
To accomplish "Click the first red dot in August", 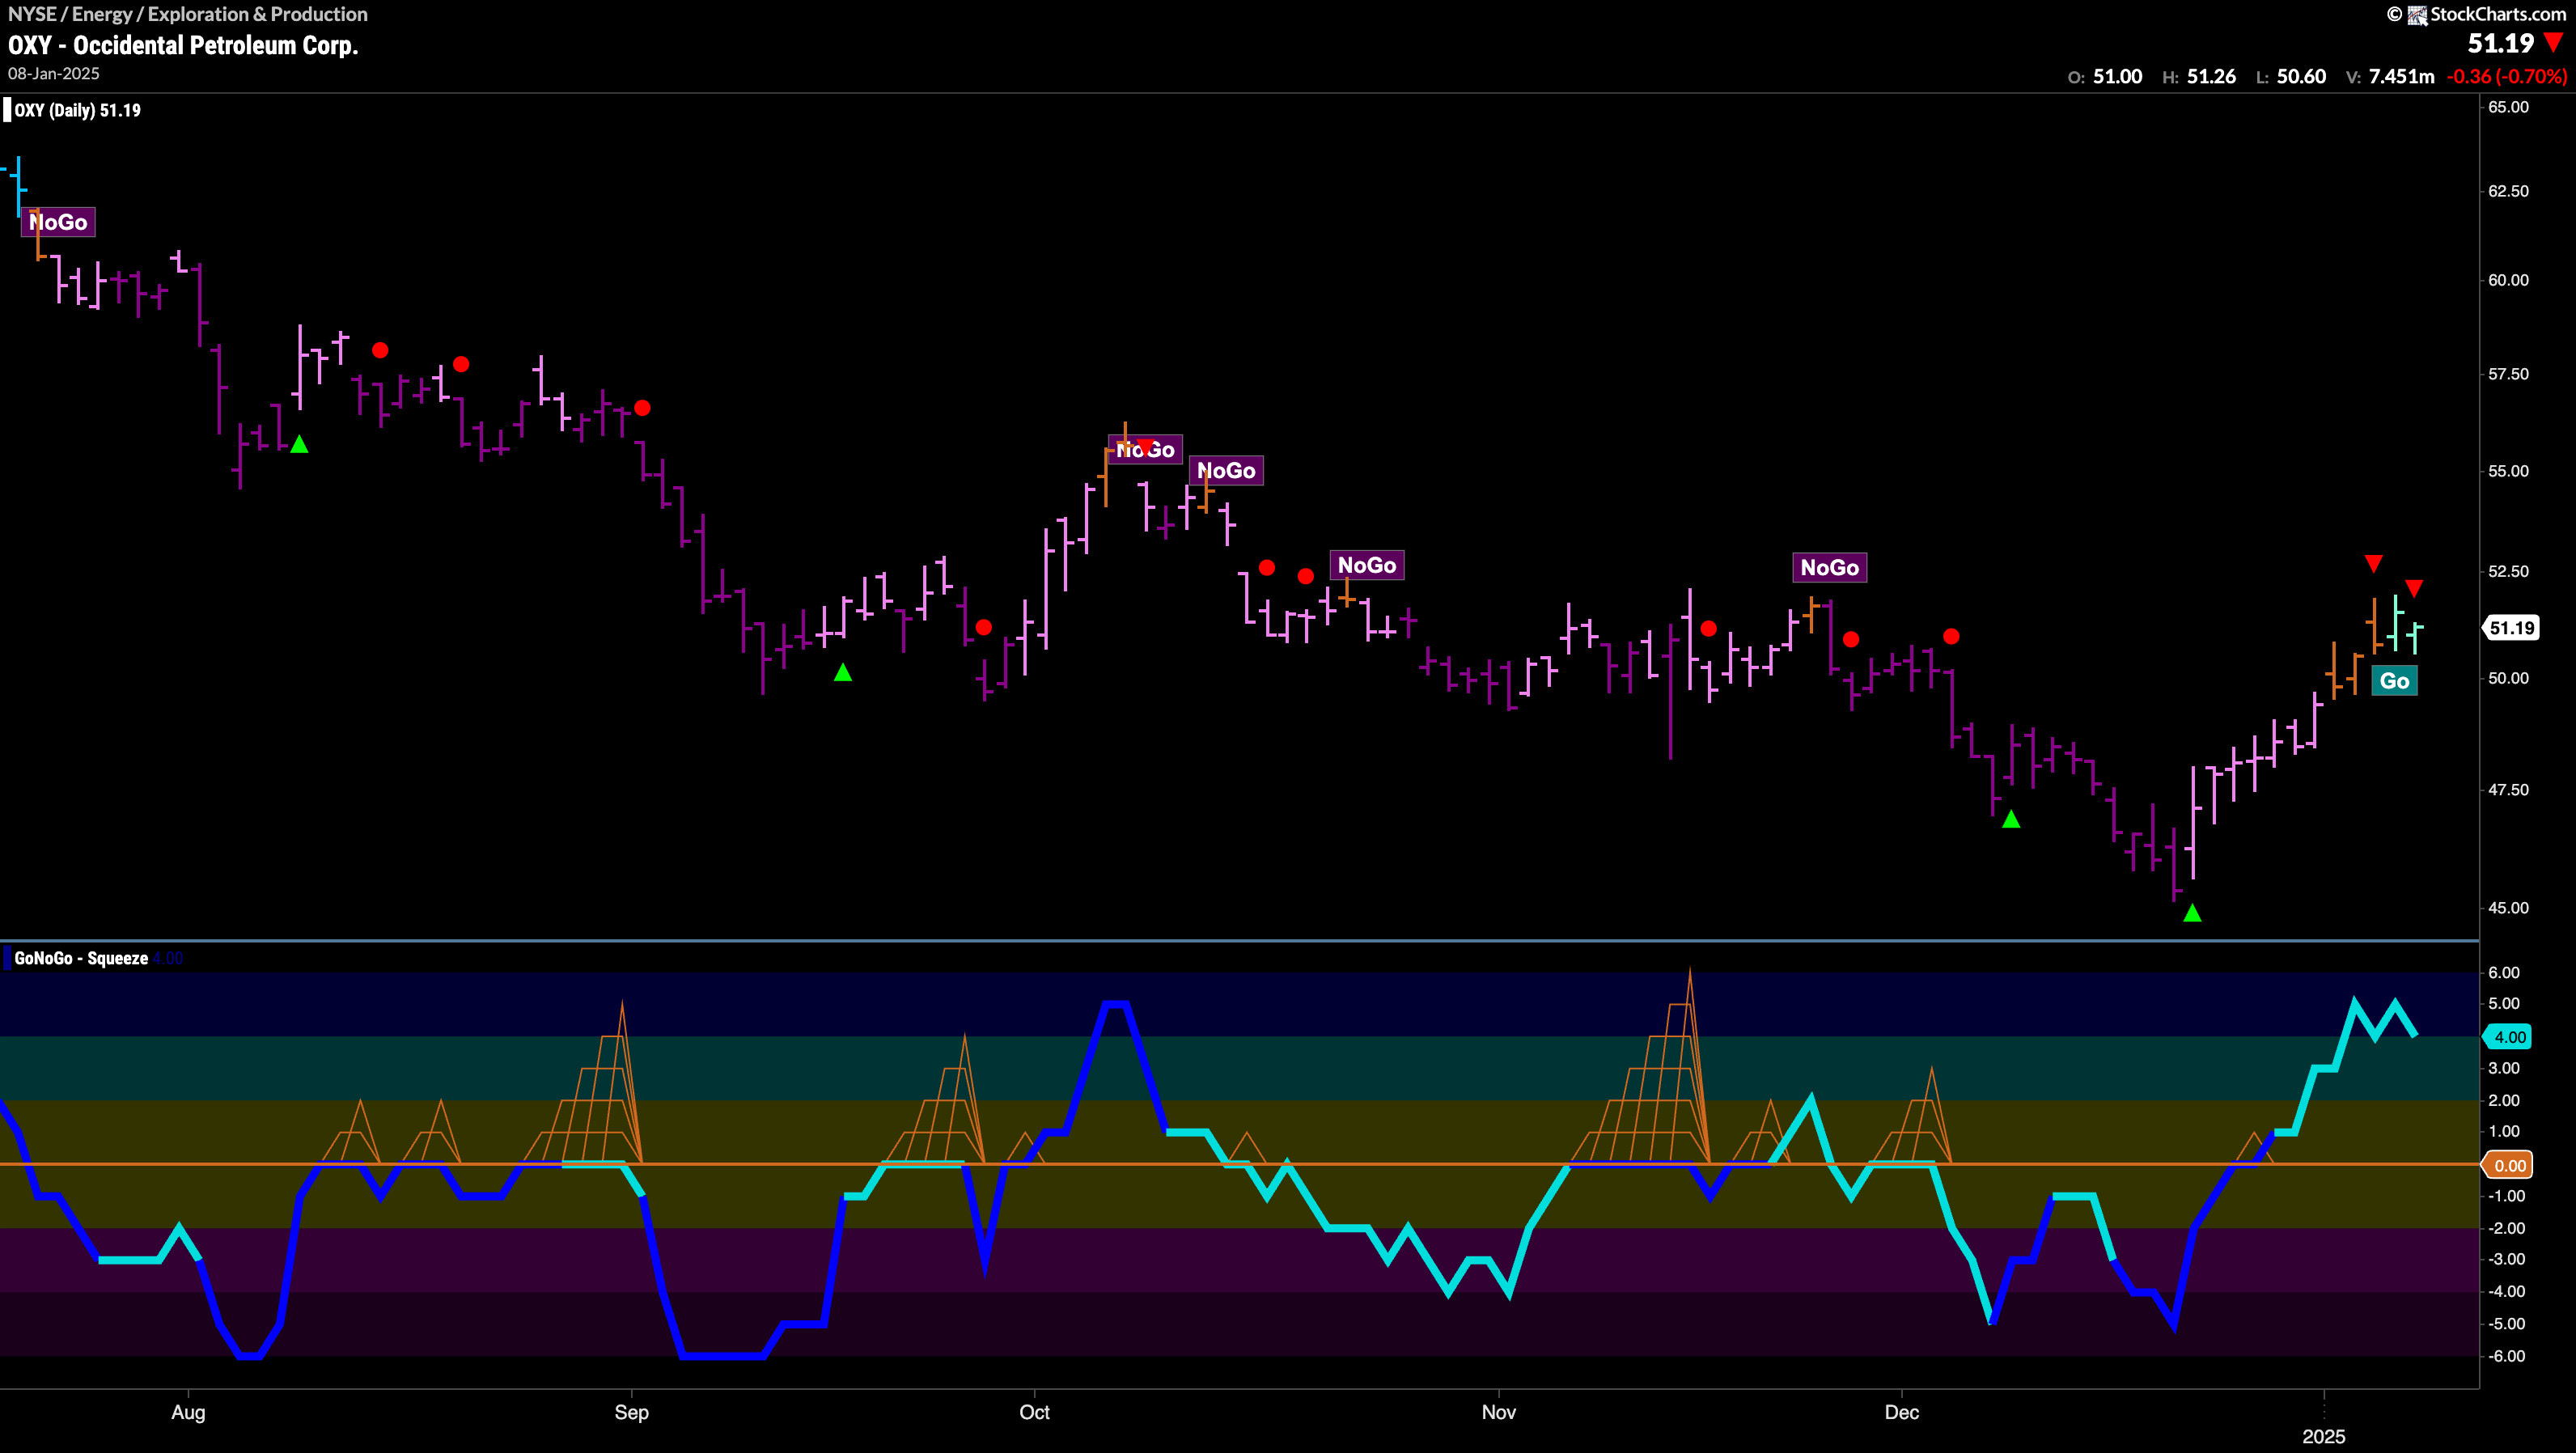I will pos(380,350).
